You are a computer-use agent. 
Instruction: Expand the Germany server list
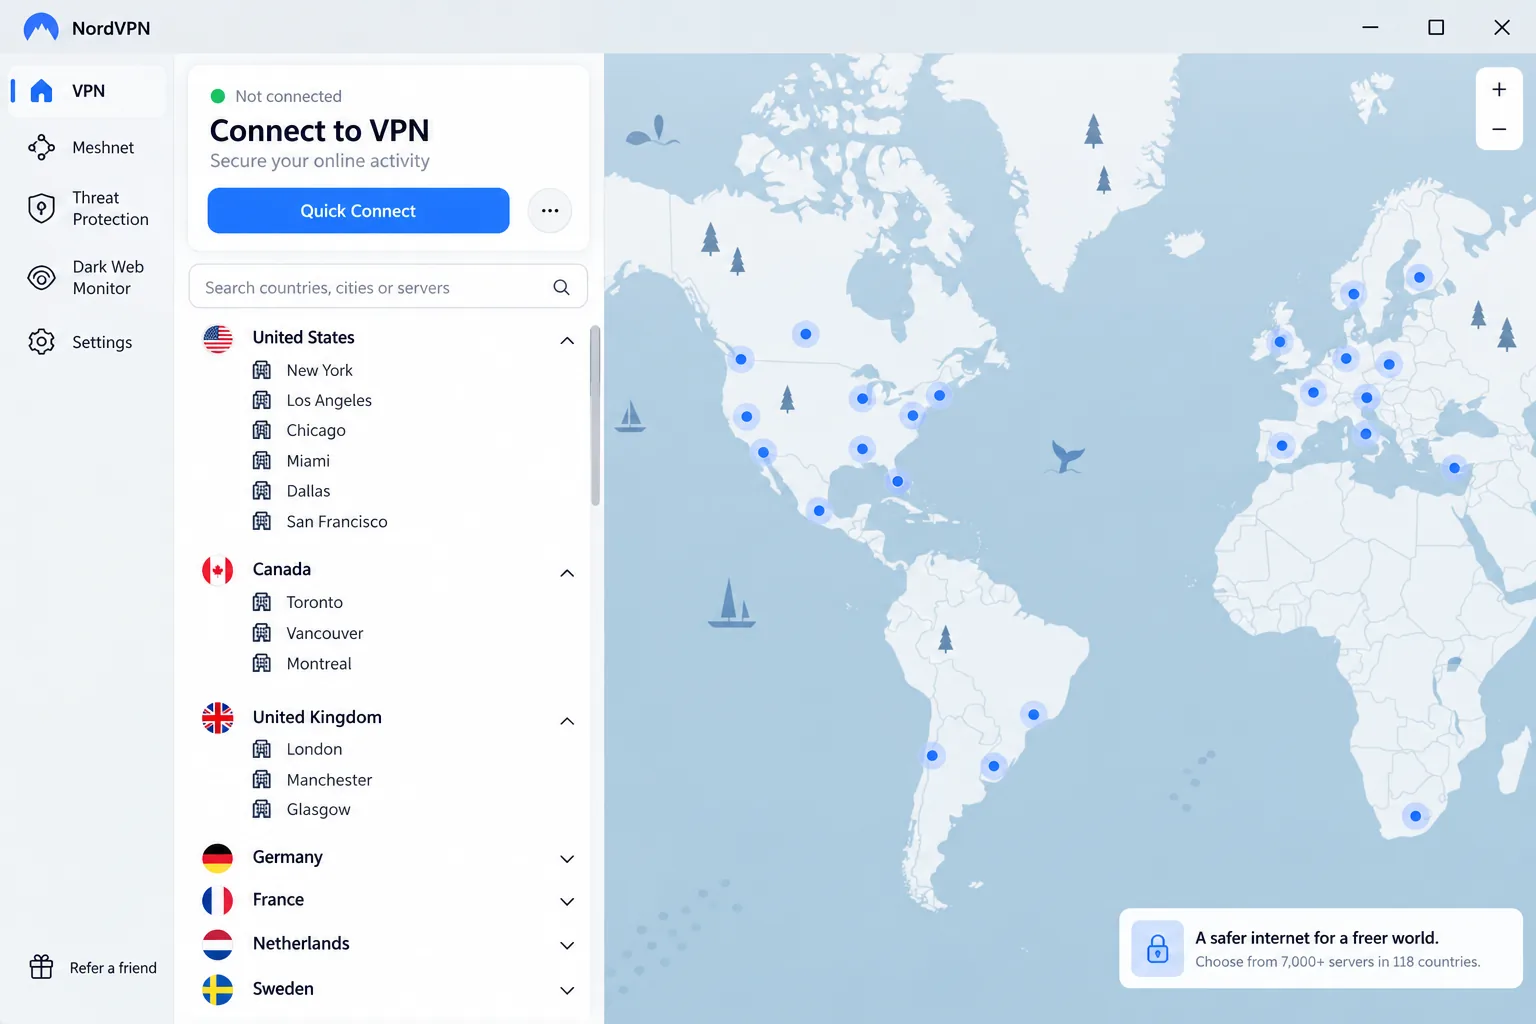pyautogui.click(x=567, y=859)
